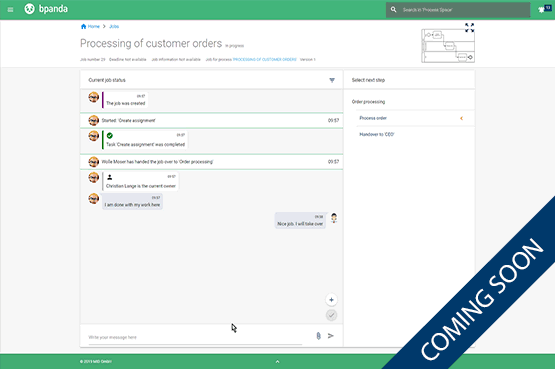Expand the footer with the up chevron
Image resolution: width=555 pixels, height=369 pixels.
click(x=278, y=362)
